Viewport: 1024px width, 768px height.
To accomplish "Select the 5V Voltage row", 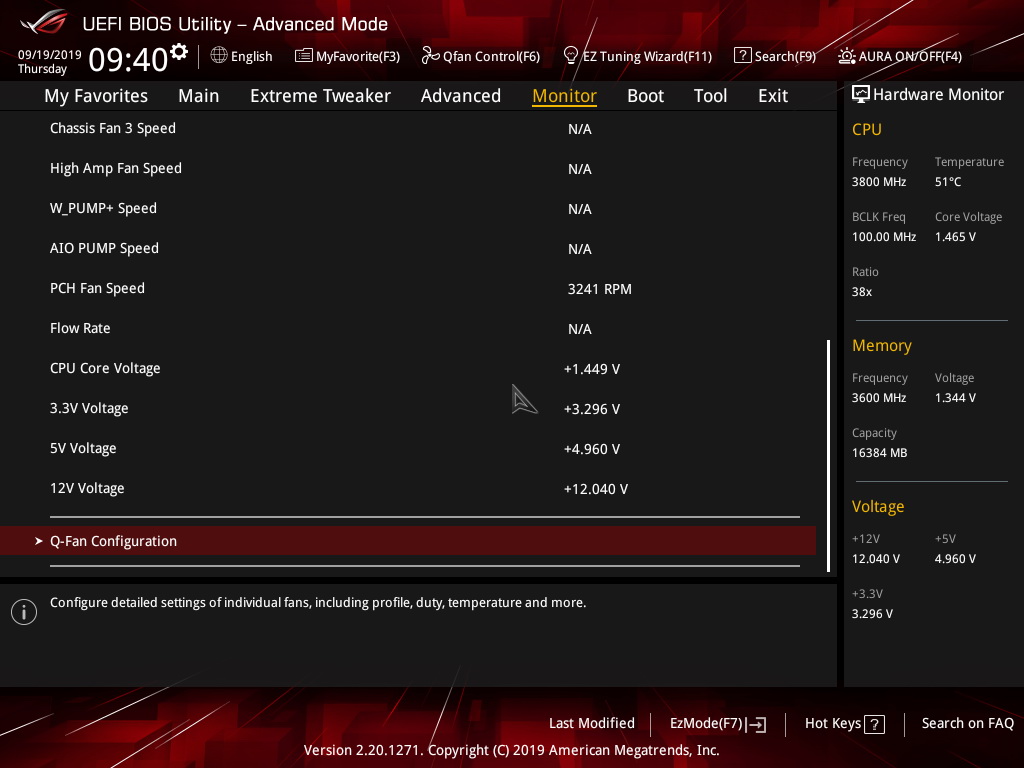I will [x=408, y=449].
